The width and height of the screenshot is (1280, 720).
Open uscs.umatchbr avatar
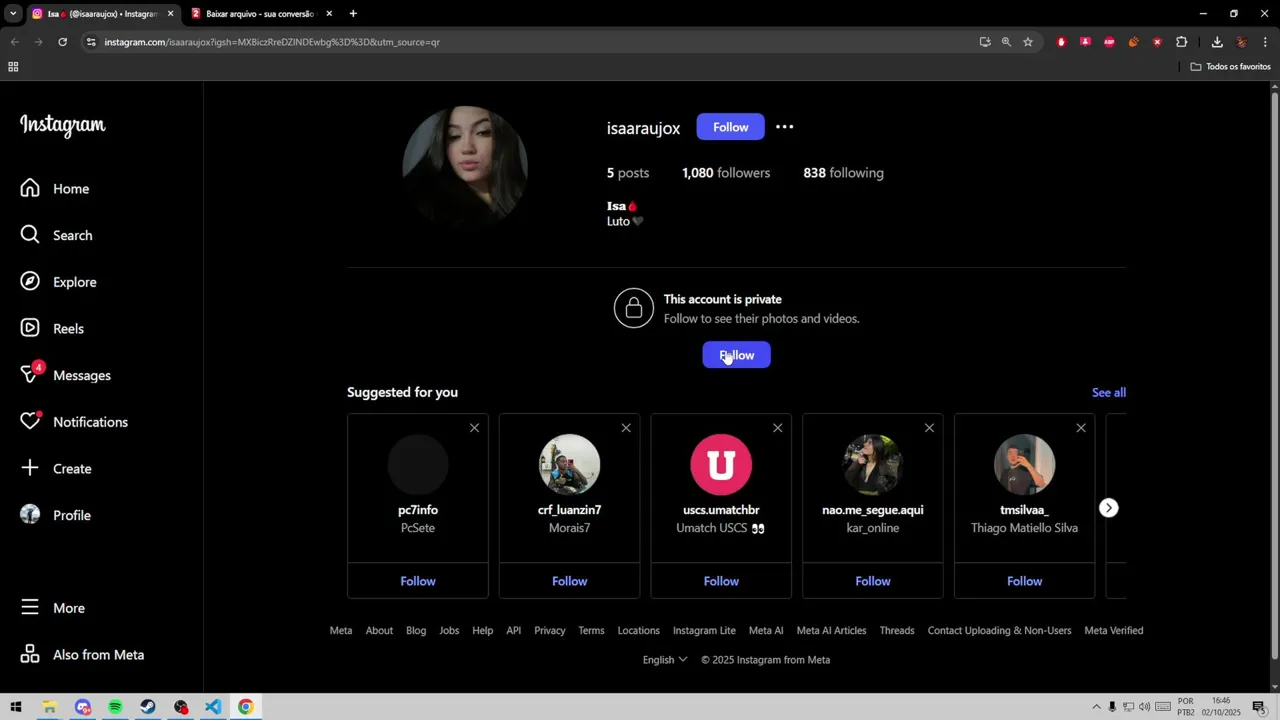click(721, 465)
